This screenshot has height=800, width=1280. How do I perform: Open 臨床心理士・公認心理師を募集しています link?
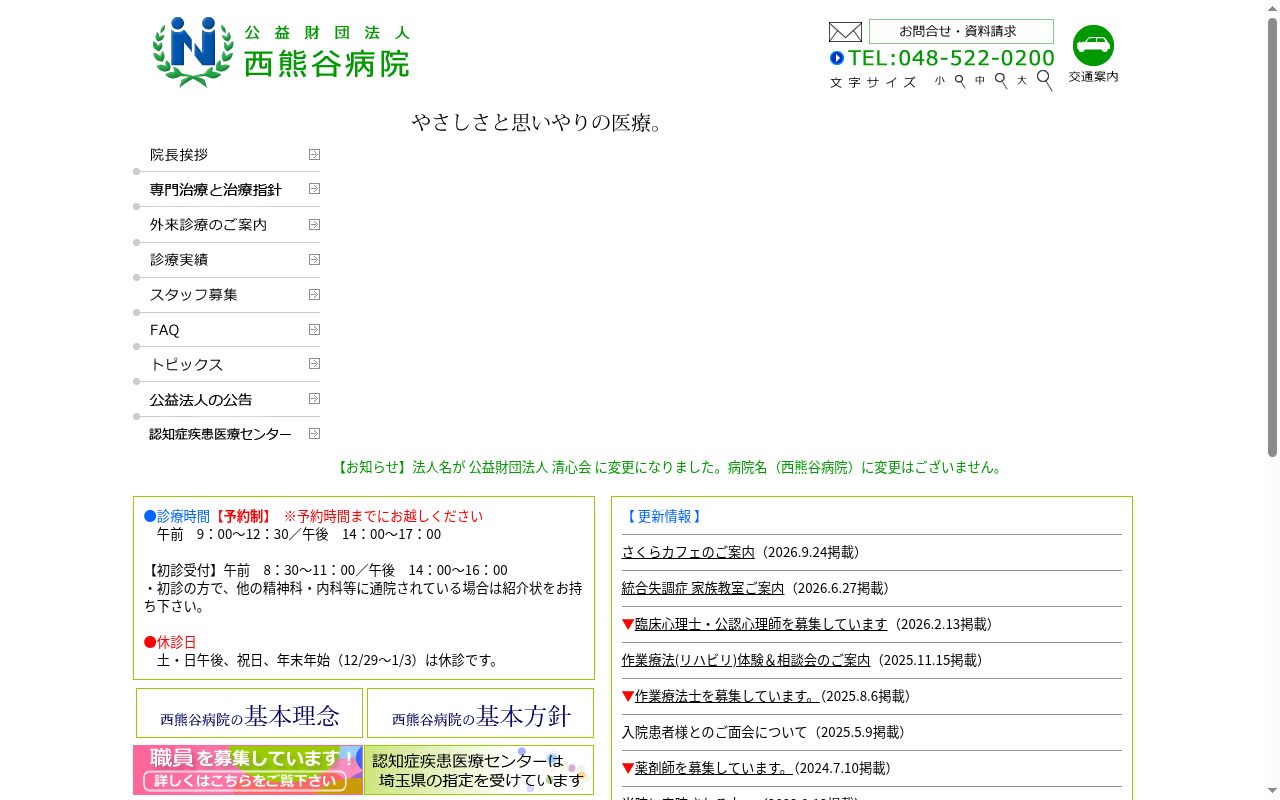761,624
